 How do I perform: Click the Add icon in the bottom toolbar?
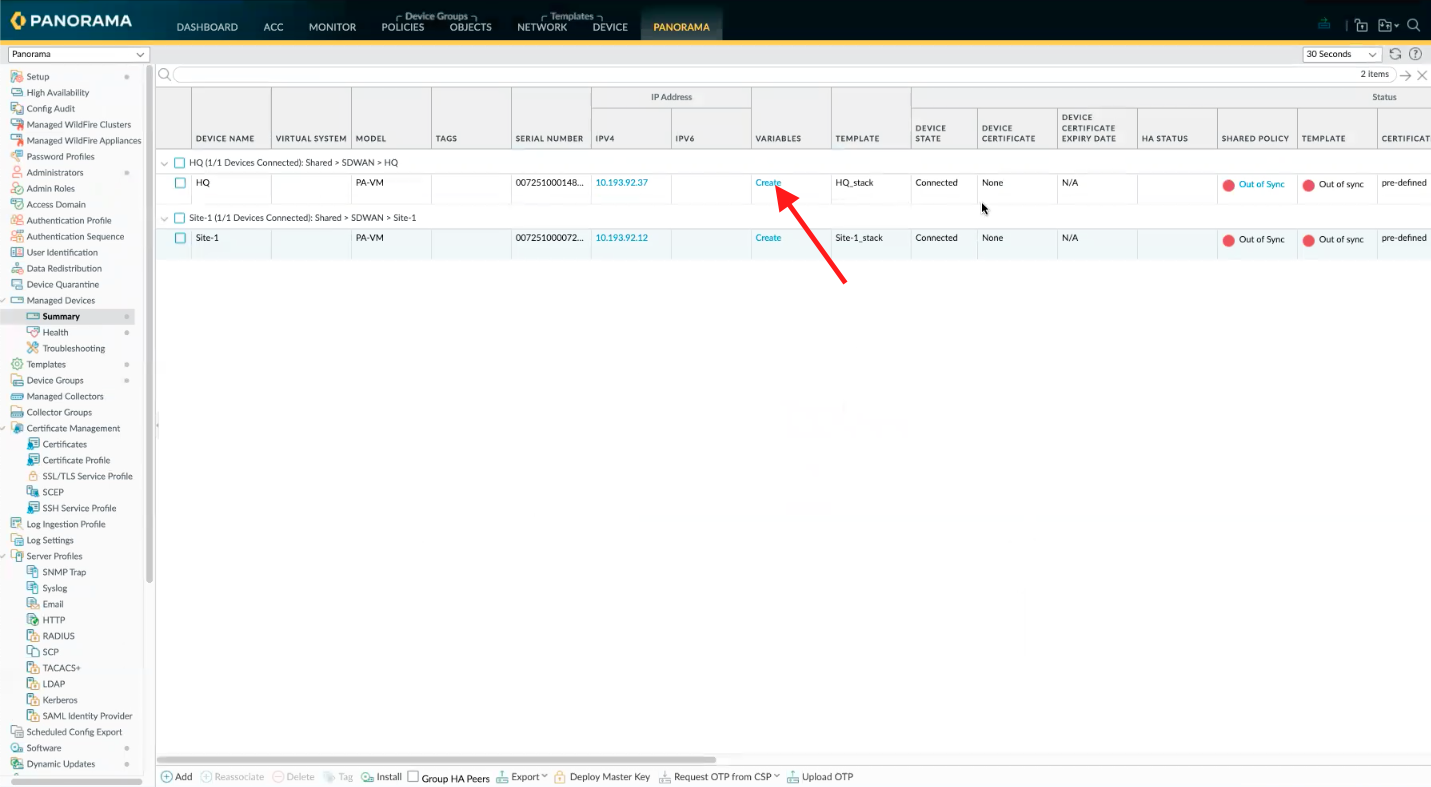166,777
